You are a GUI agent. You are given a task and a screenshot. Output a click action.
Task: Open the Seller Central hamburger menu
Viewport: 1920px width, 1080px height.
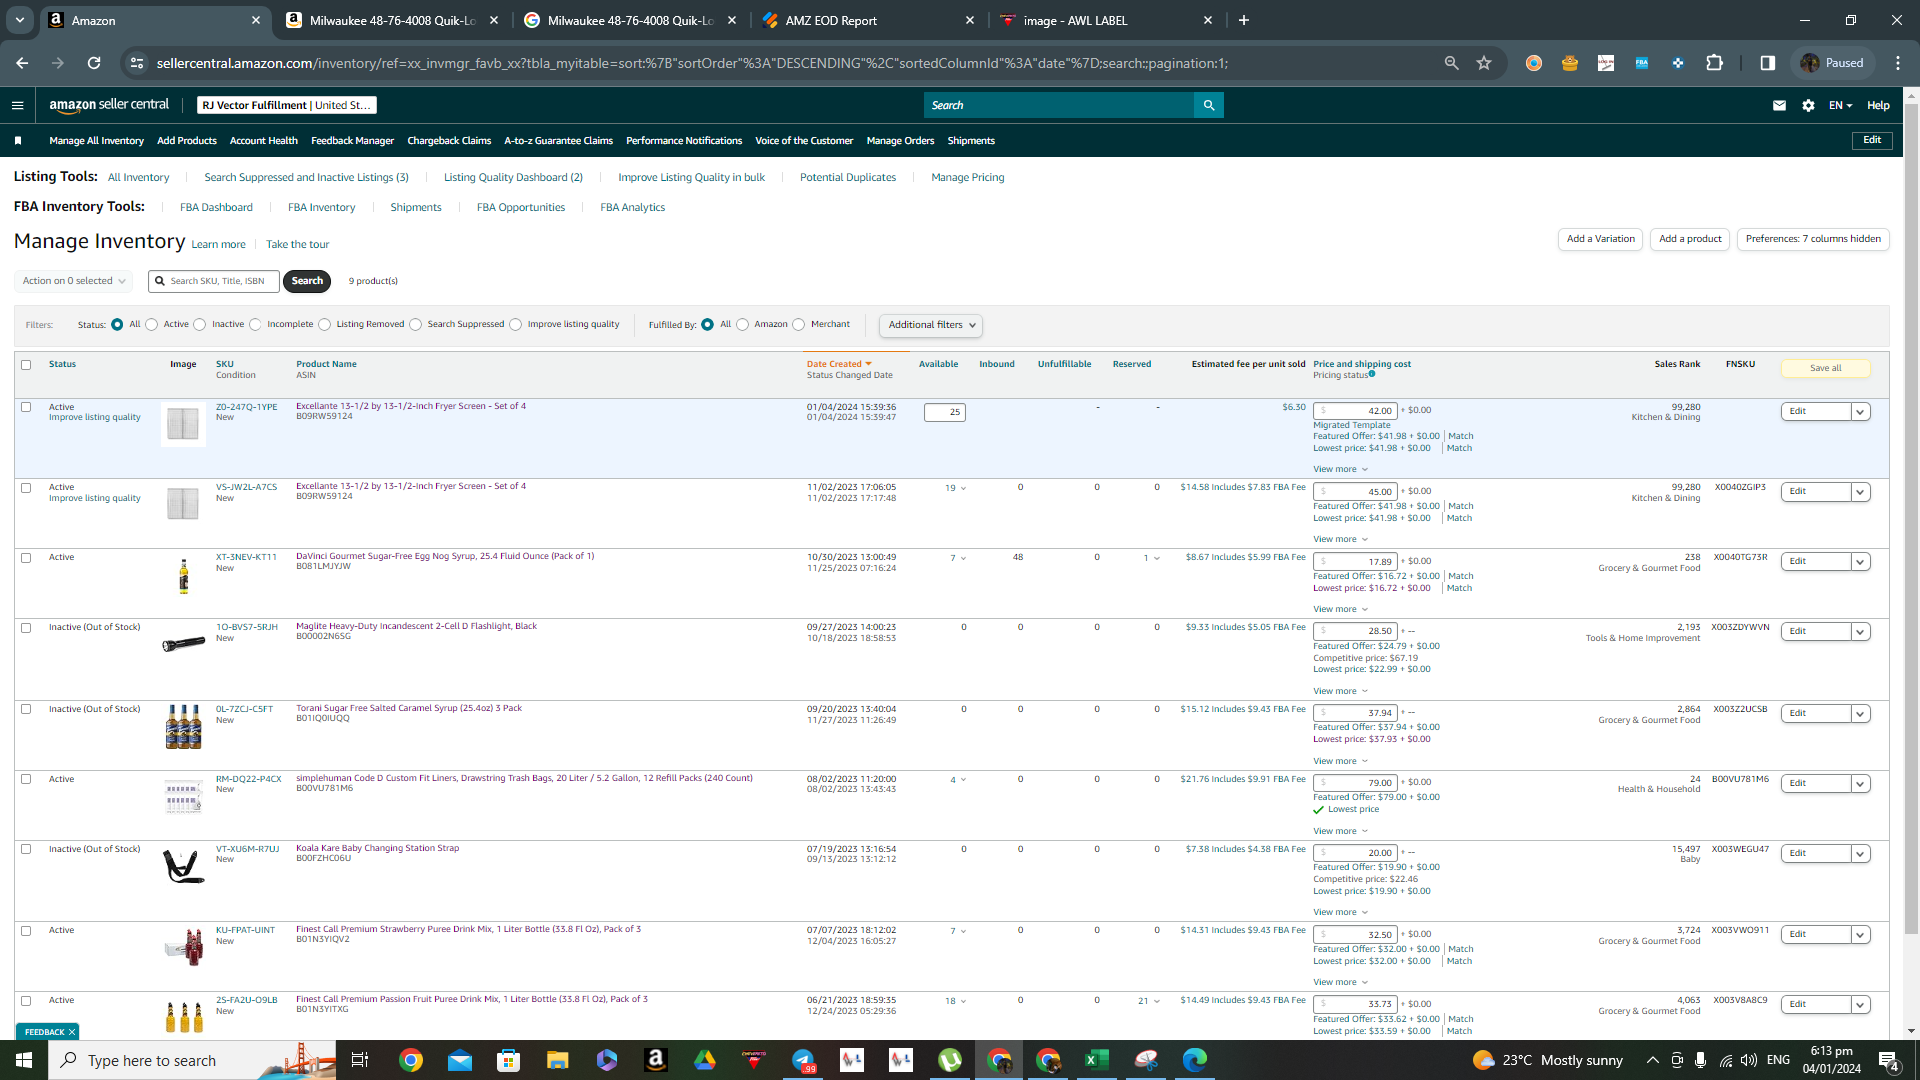click(17, 105)
